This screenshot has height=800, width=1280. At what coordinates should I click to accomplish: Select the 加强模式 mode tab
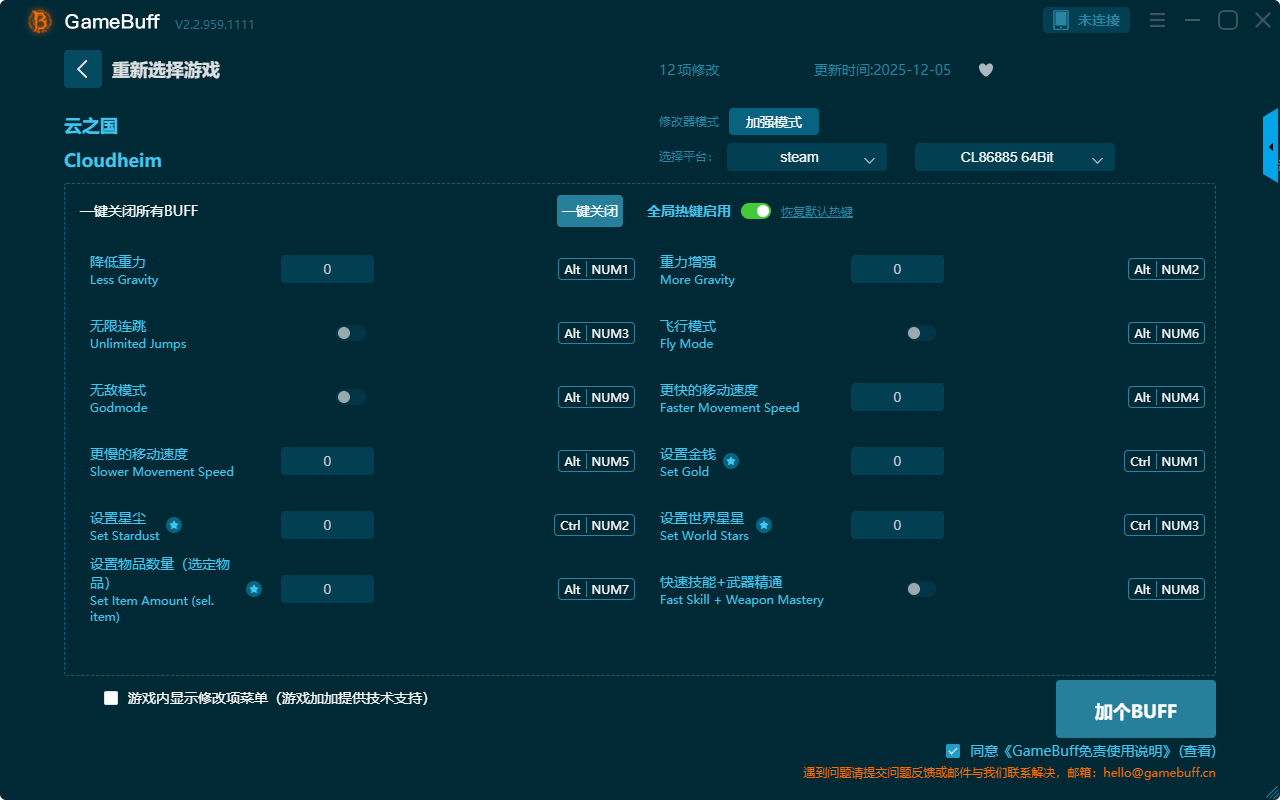coord(774,122)
